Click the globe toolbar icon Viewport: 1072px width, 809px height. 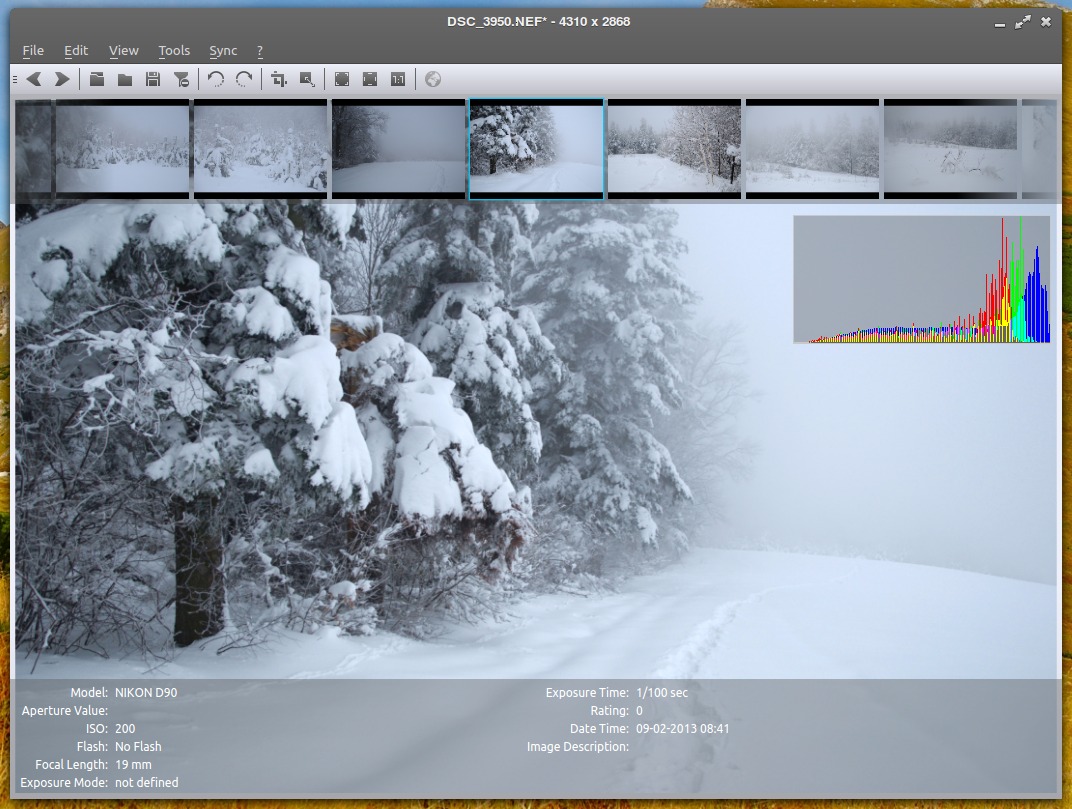(433, 79)
